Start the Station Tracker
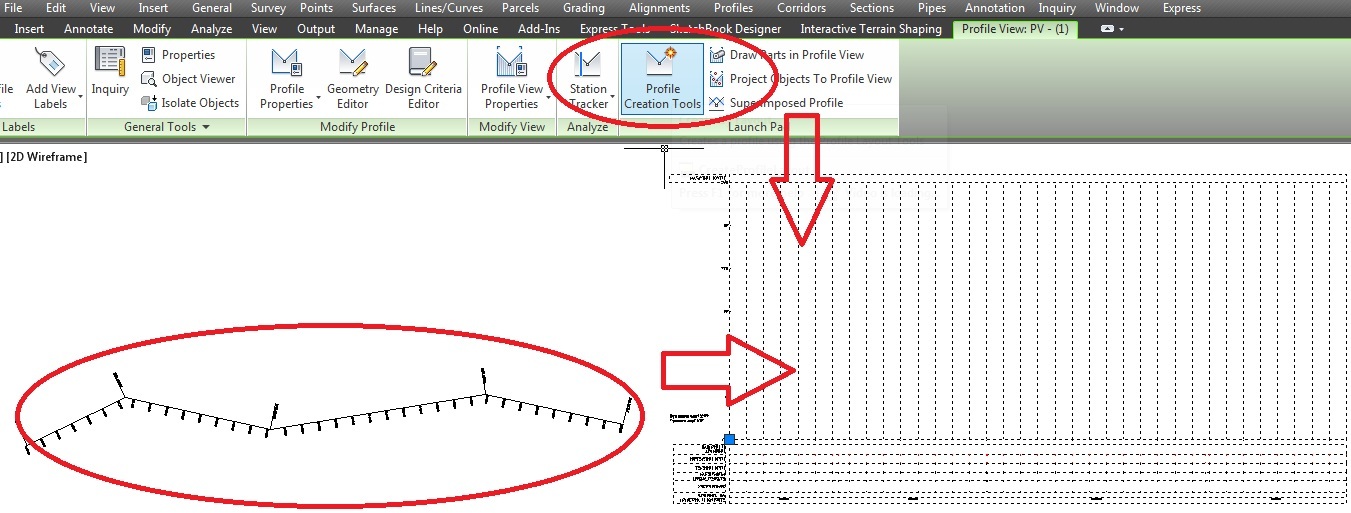The width and height of the screenshot is (1351, 513). [x=588, y=78]
